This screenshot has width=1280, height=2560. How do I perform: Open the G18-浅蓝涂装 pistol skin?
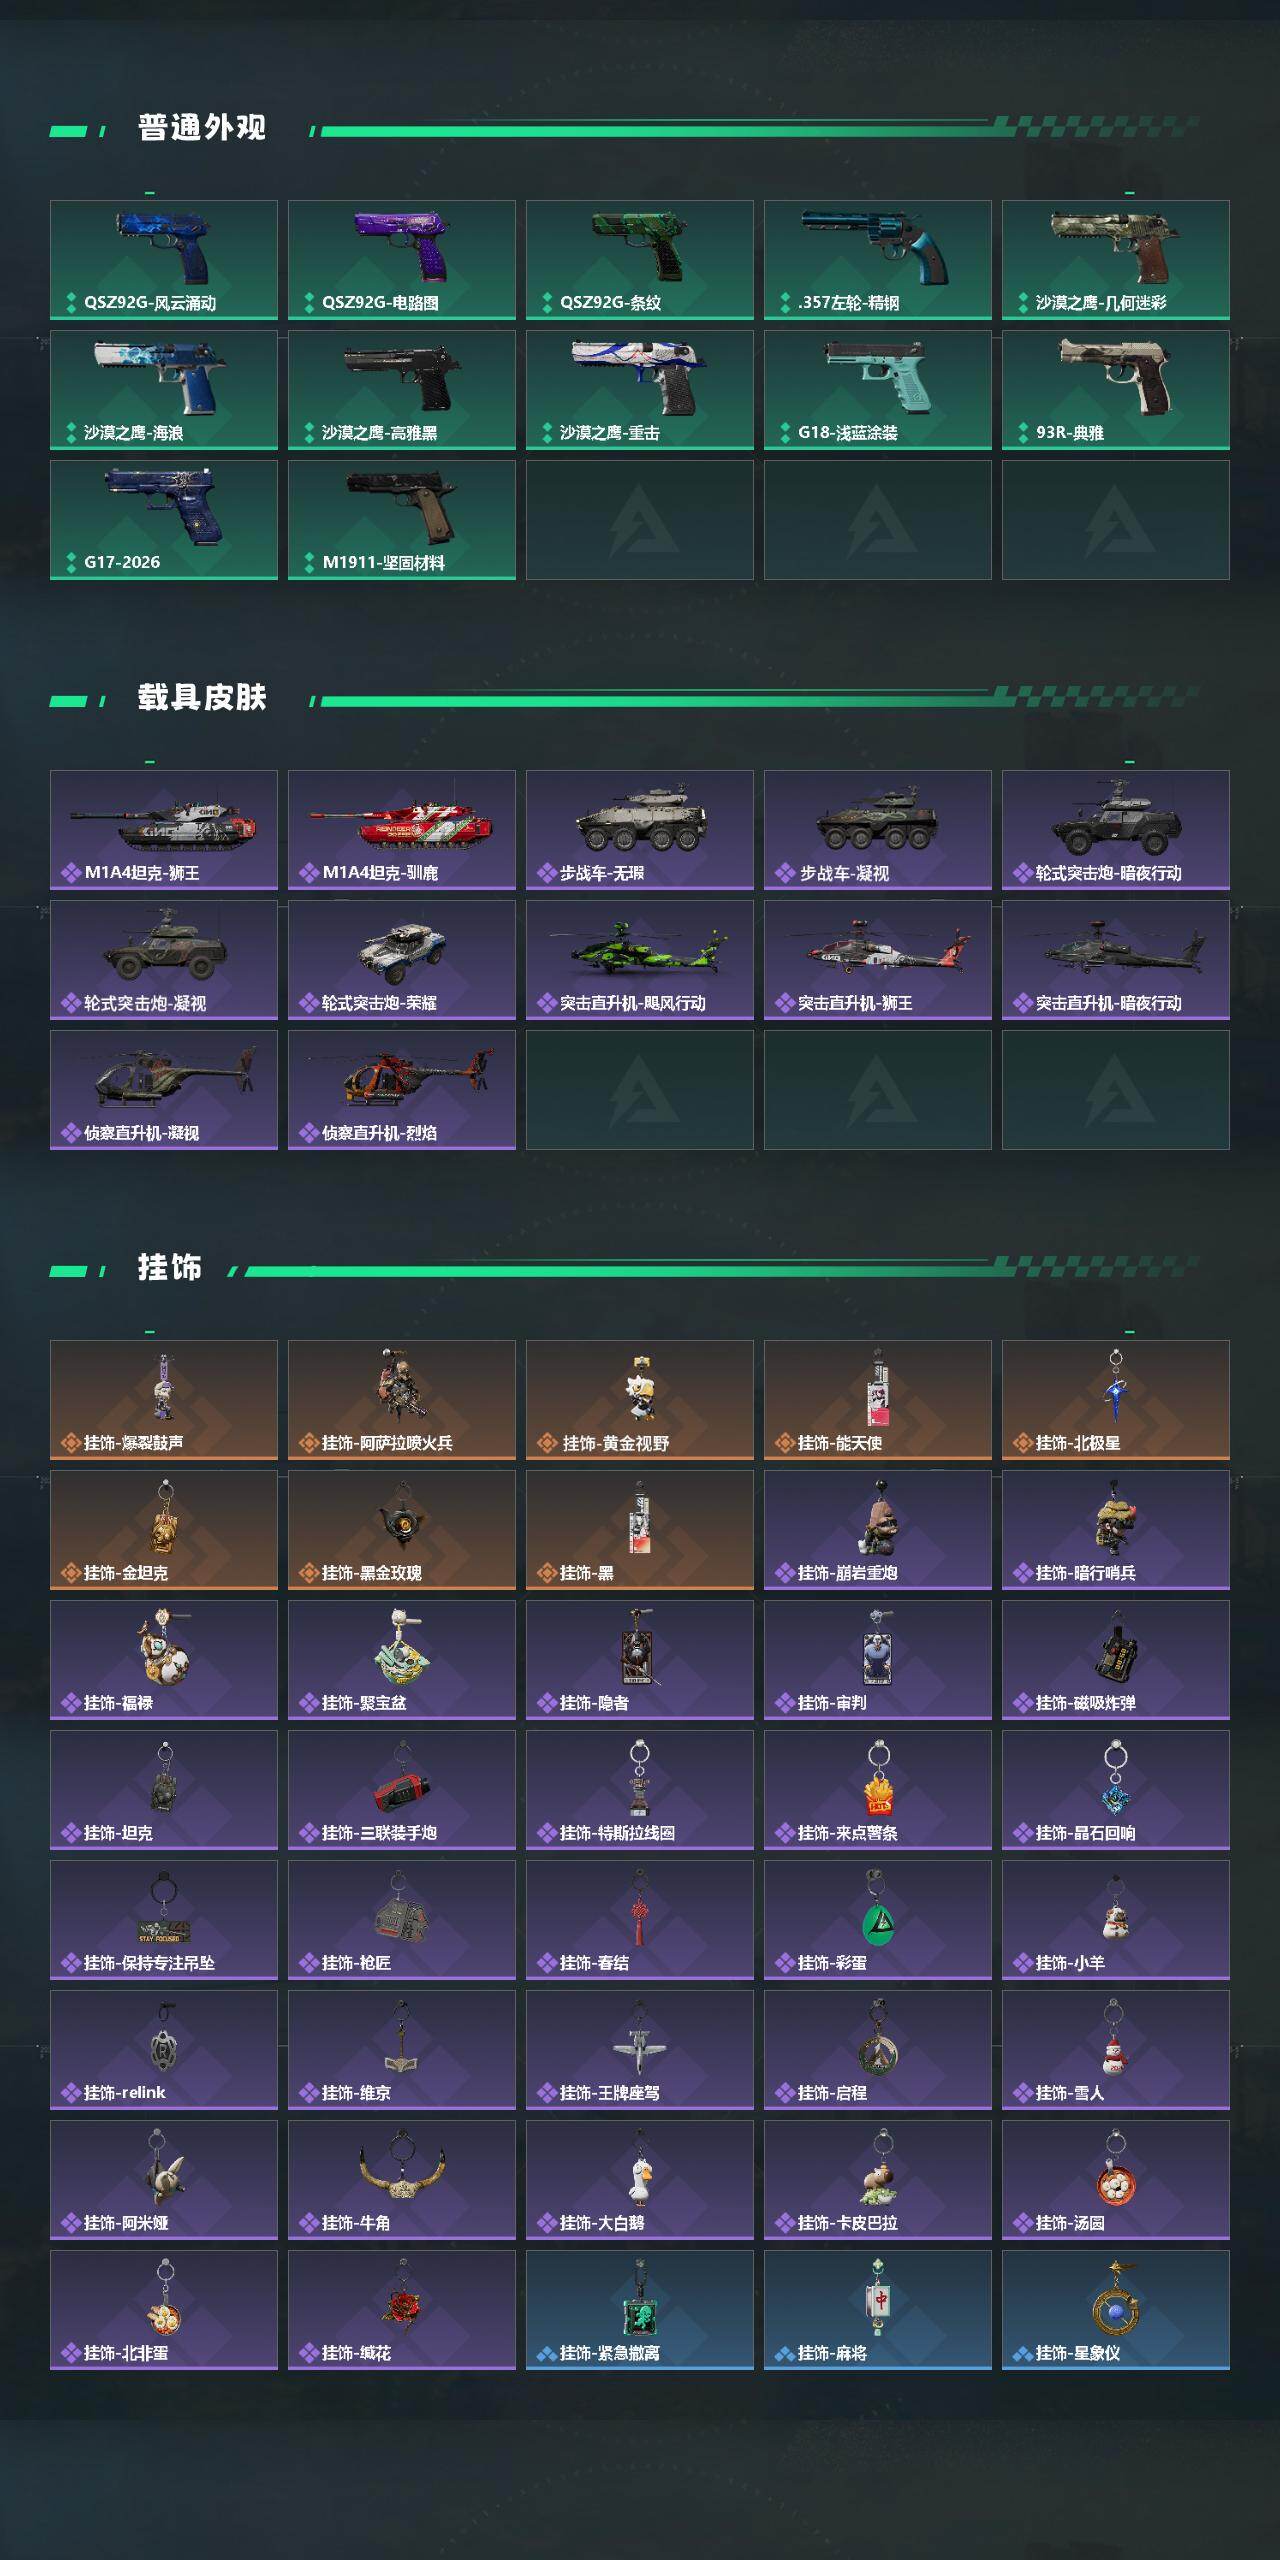878,390
